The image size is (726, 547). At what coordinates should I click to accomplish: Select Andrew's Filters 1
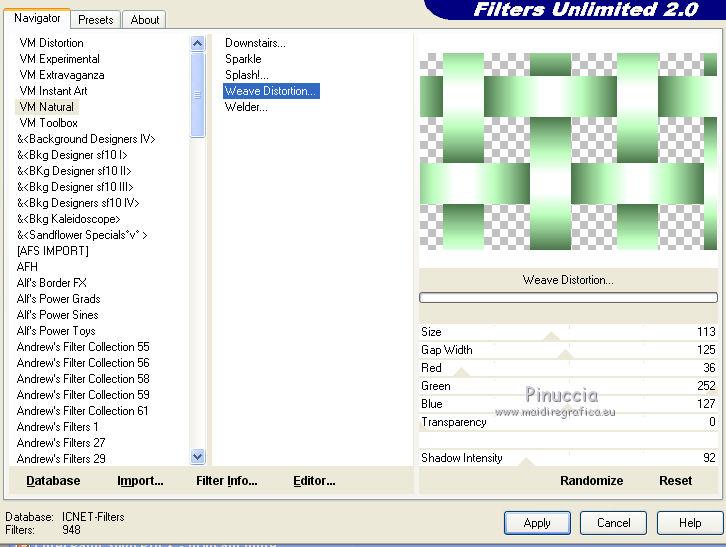coord(57,427)
